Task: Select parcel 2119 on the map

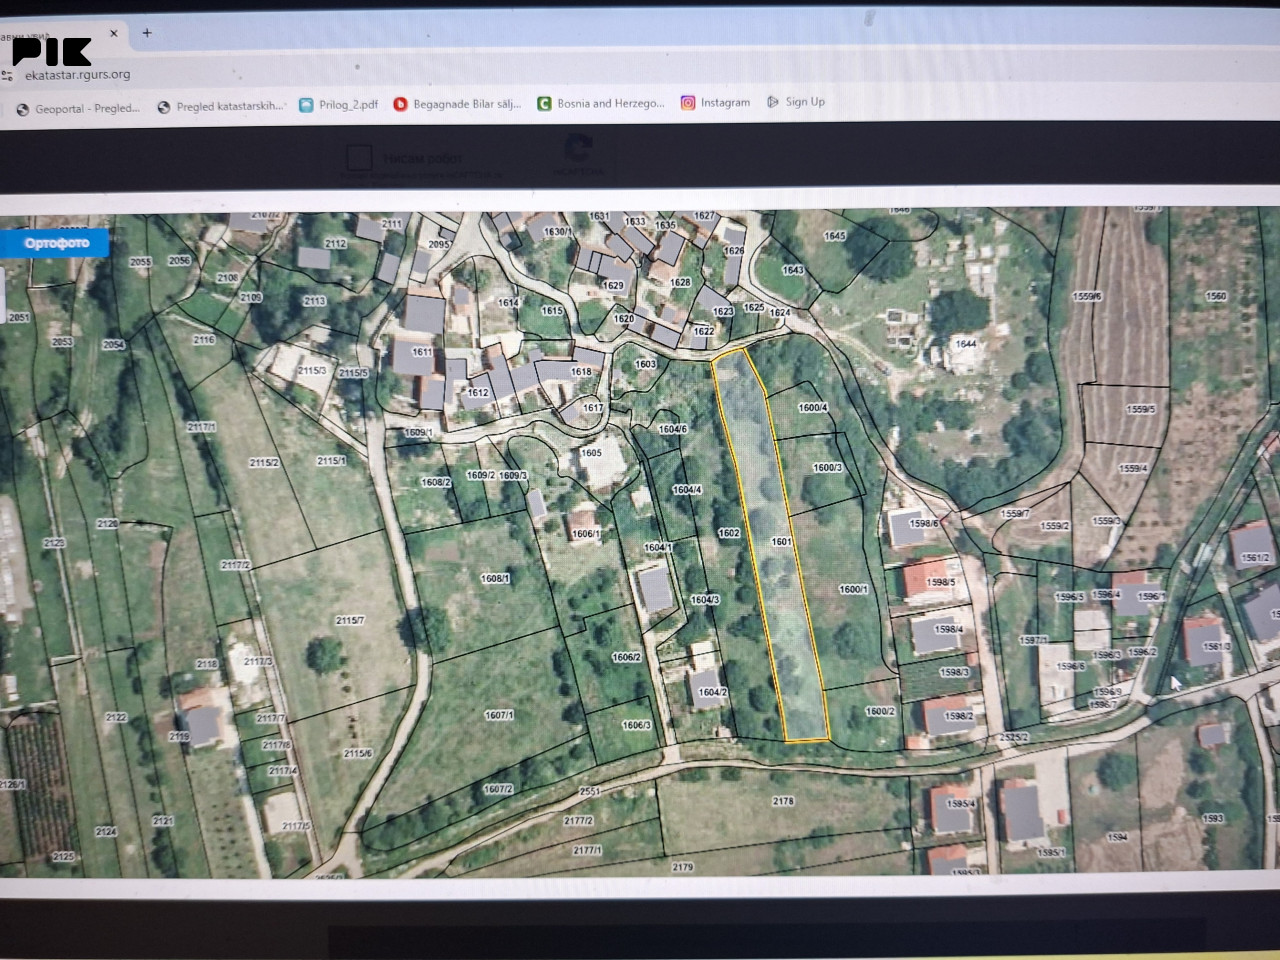Action: [179, 737]
